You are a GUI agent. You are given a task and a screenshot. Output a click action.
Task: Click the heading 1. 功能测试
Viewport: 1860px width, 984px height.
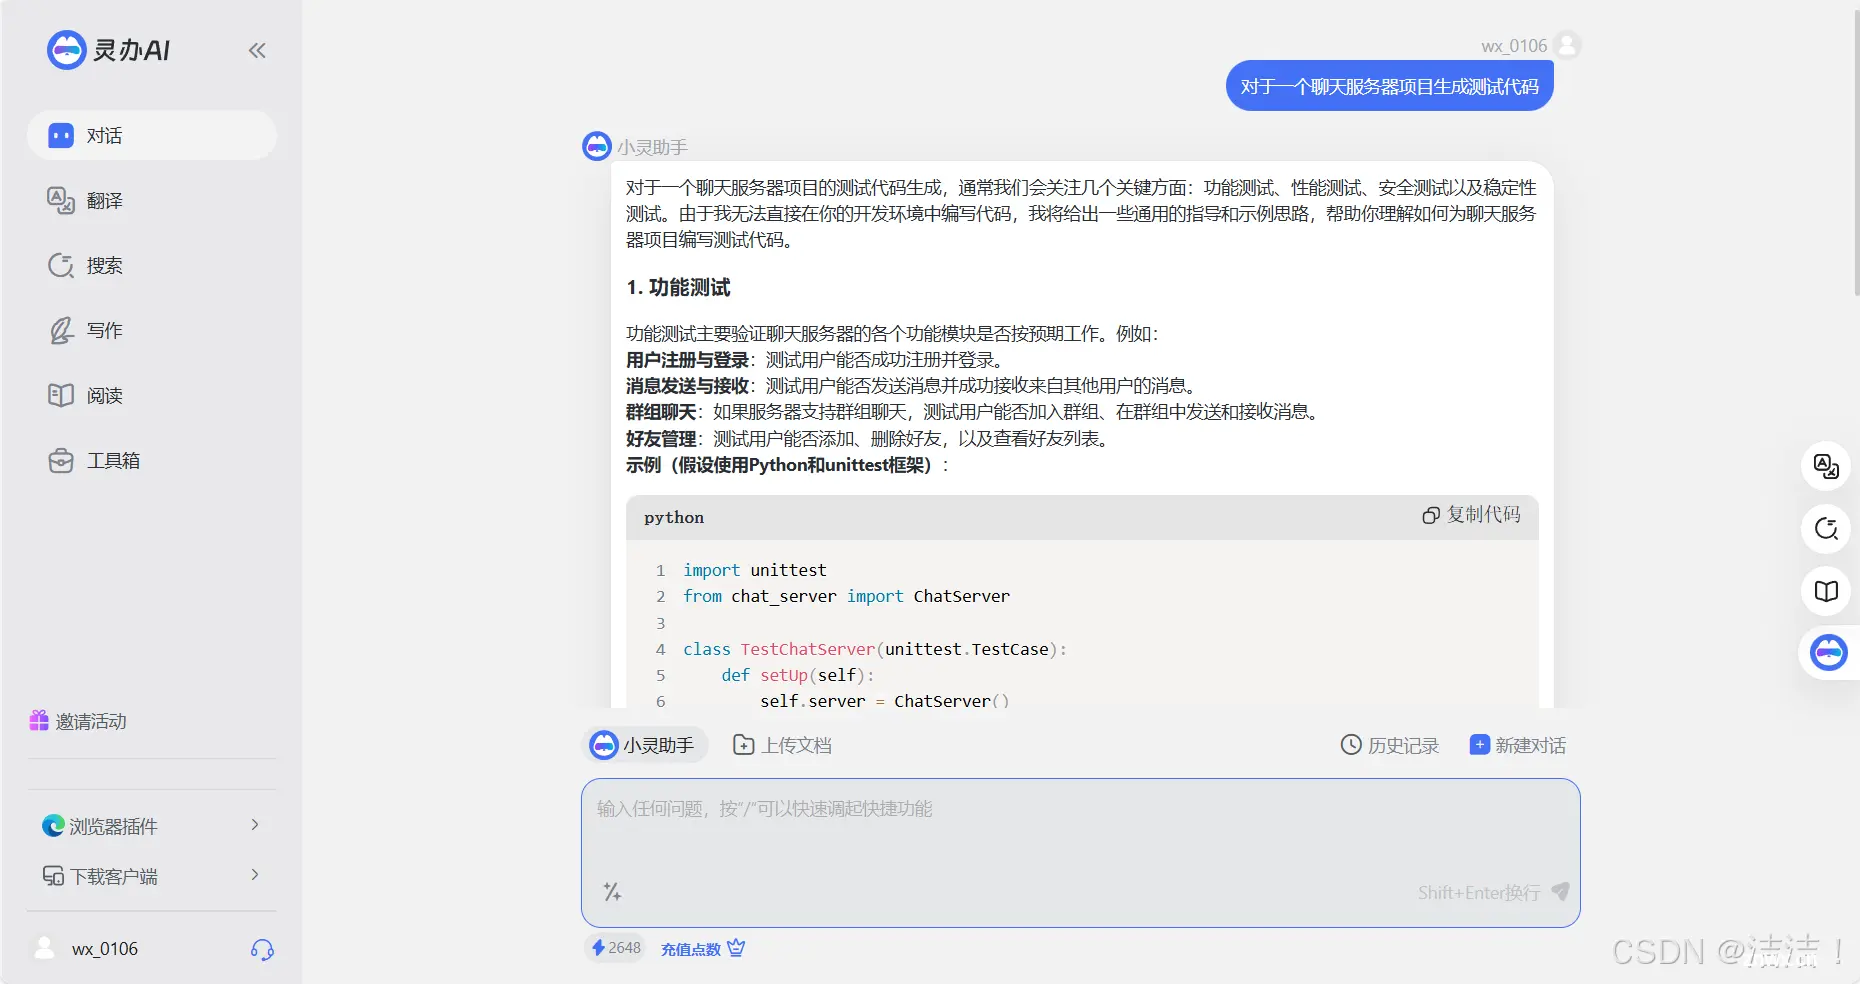(x=678, y=288)
